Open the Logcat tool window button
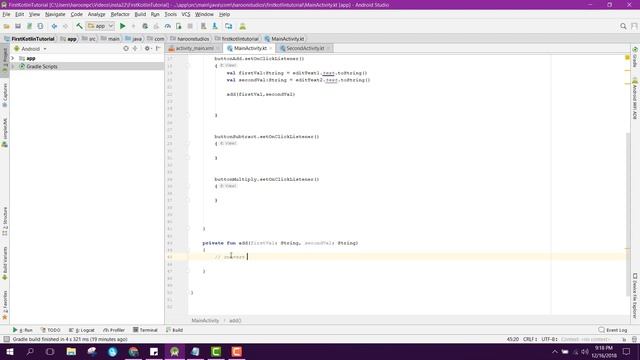 82,330
